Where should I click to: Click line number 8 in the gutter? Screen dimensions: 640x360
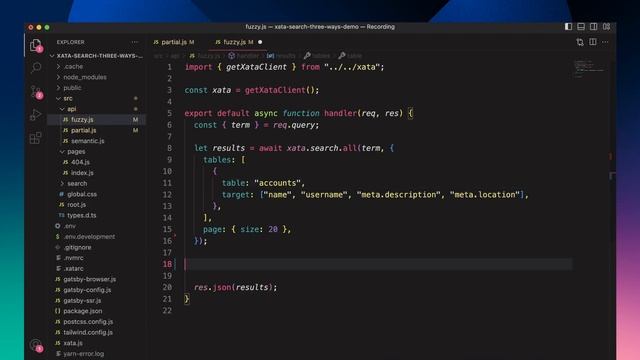[169, 148]
